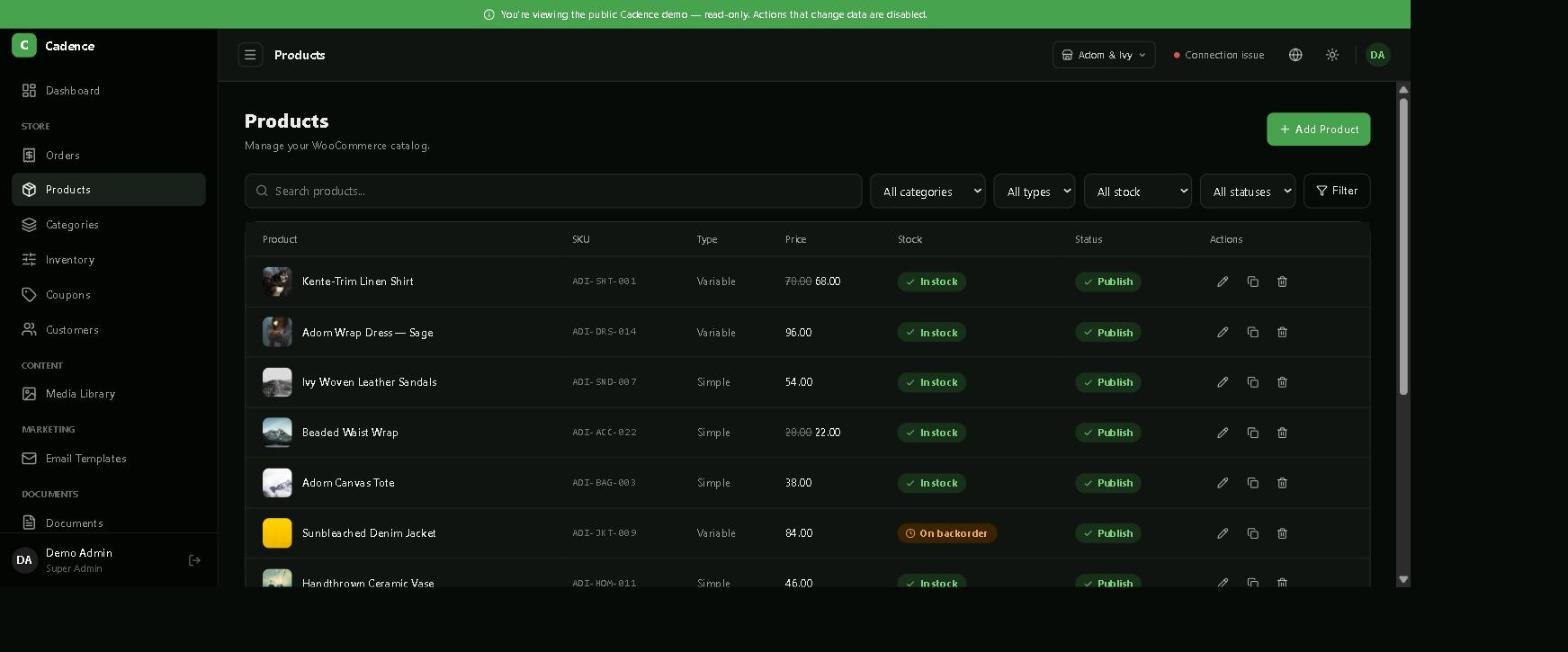Open Categories in the sidebar

click(108, 225)
